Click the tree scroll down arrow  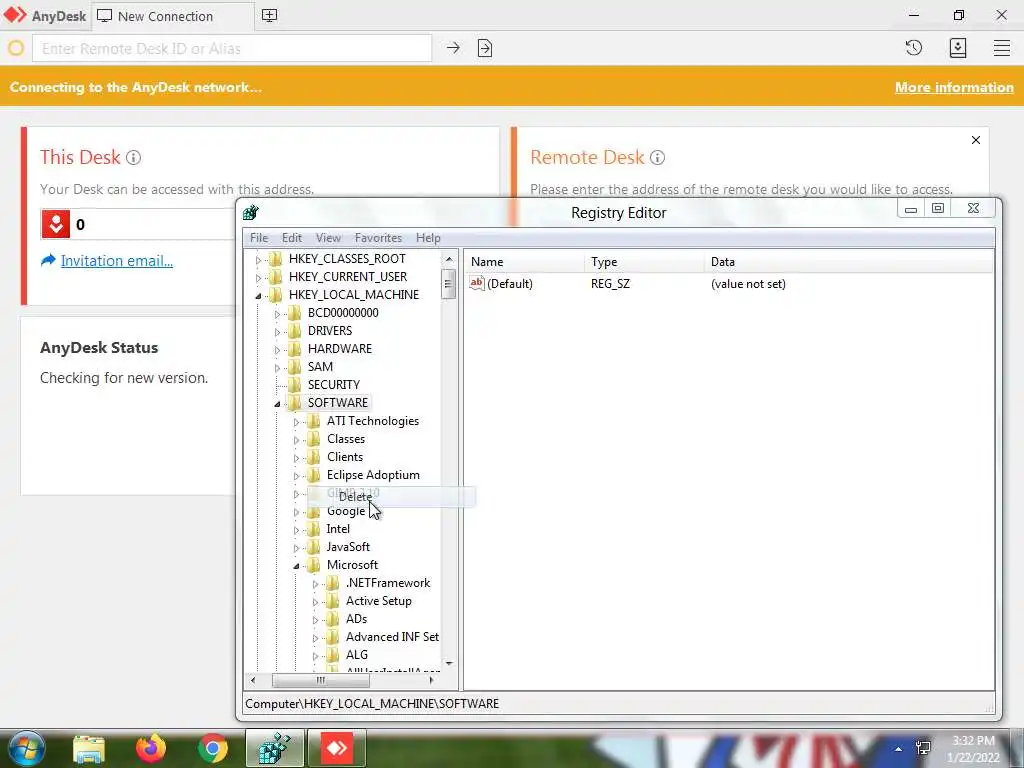(x=449, y=664)
